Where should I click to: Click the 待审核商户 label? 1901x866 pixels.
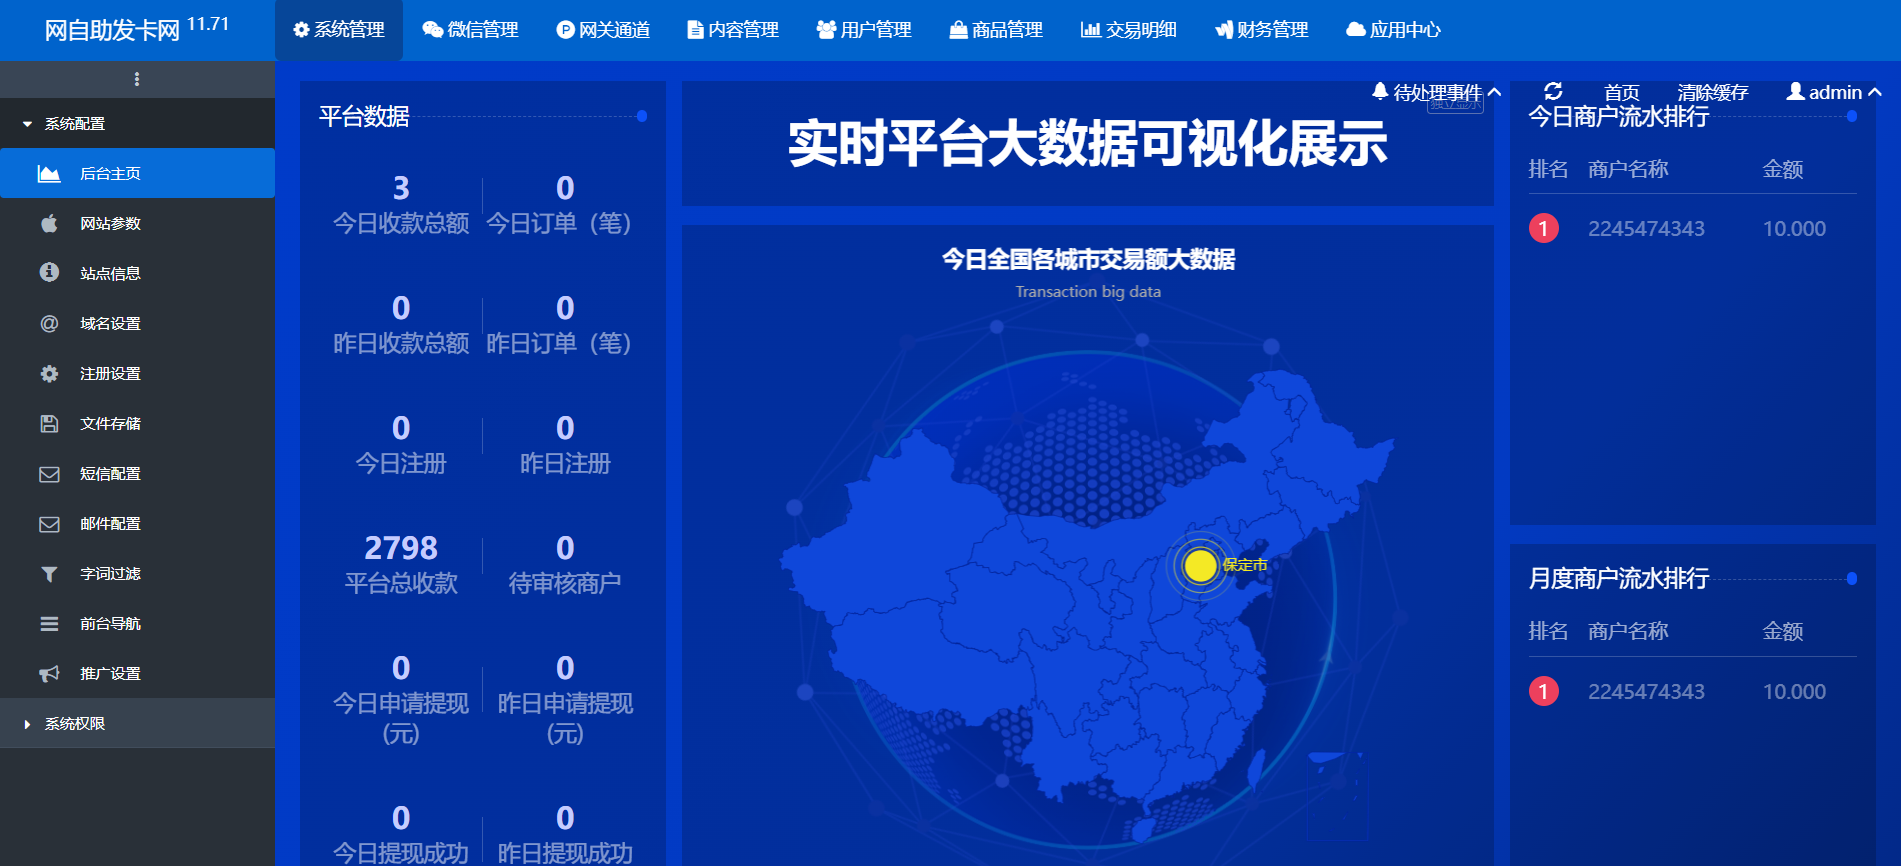pos(565,583)
